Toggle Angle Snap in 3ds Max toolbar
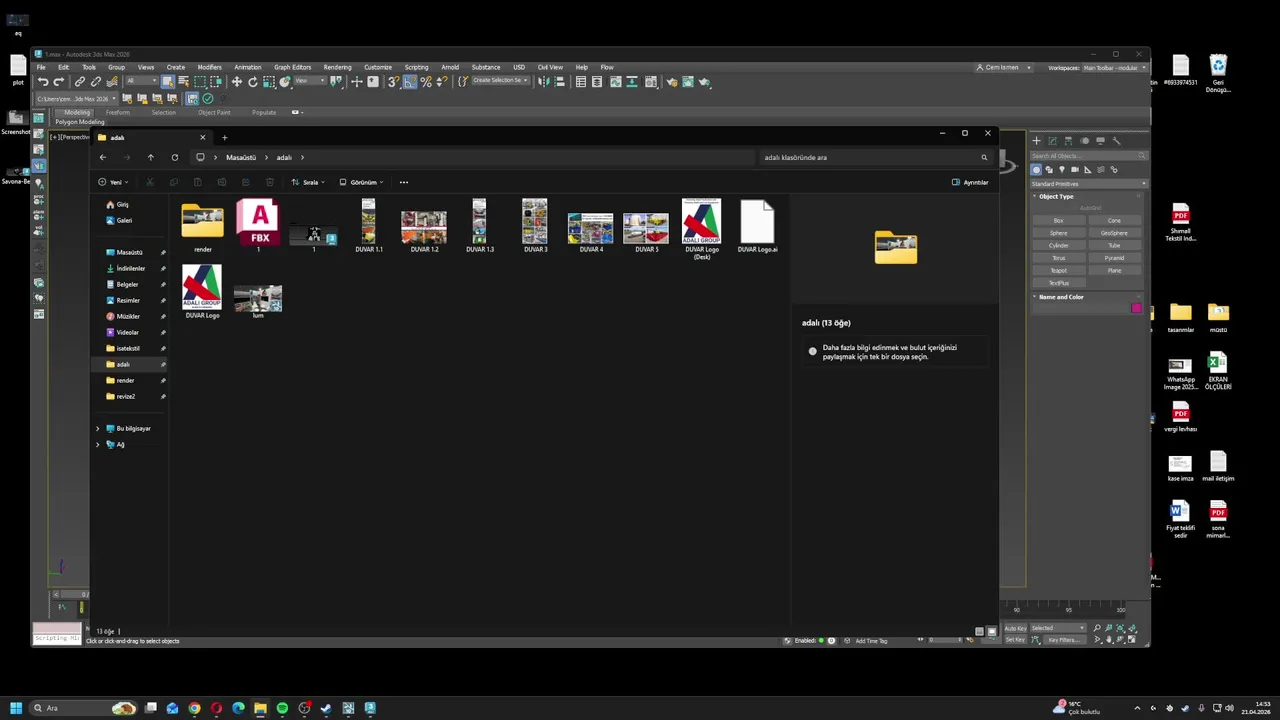Viewport: 1280px width, 720px height. pos(410,82)
